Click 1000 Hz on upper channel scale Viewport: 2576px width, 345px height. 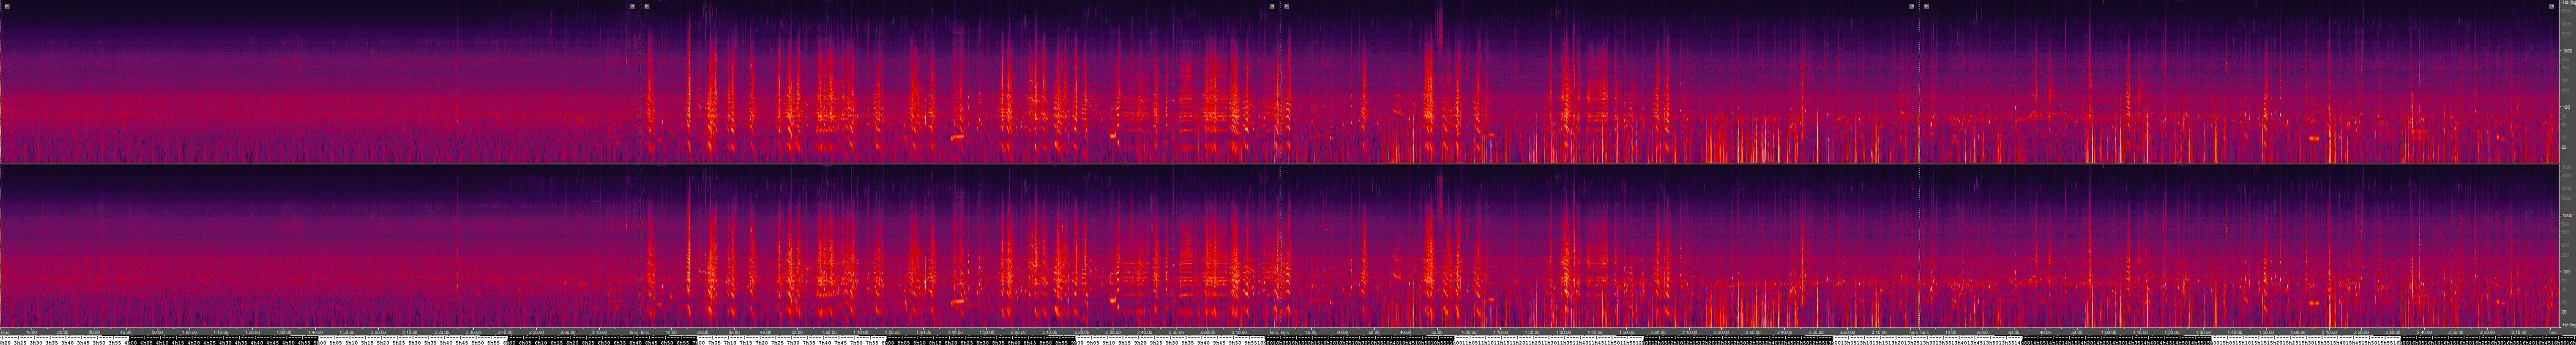(x=2566, y=50)
